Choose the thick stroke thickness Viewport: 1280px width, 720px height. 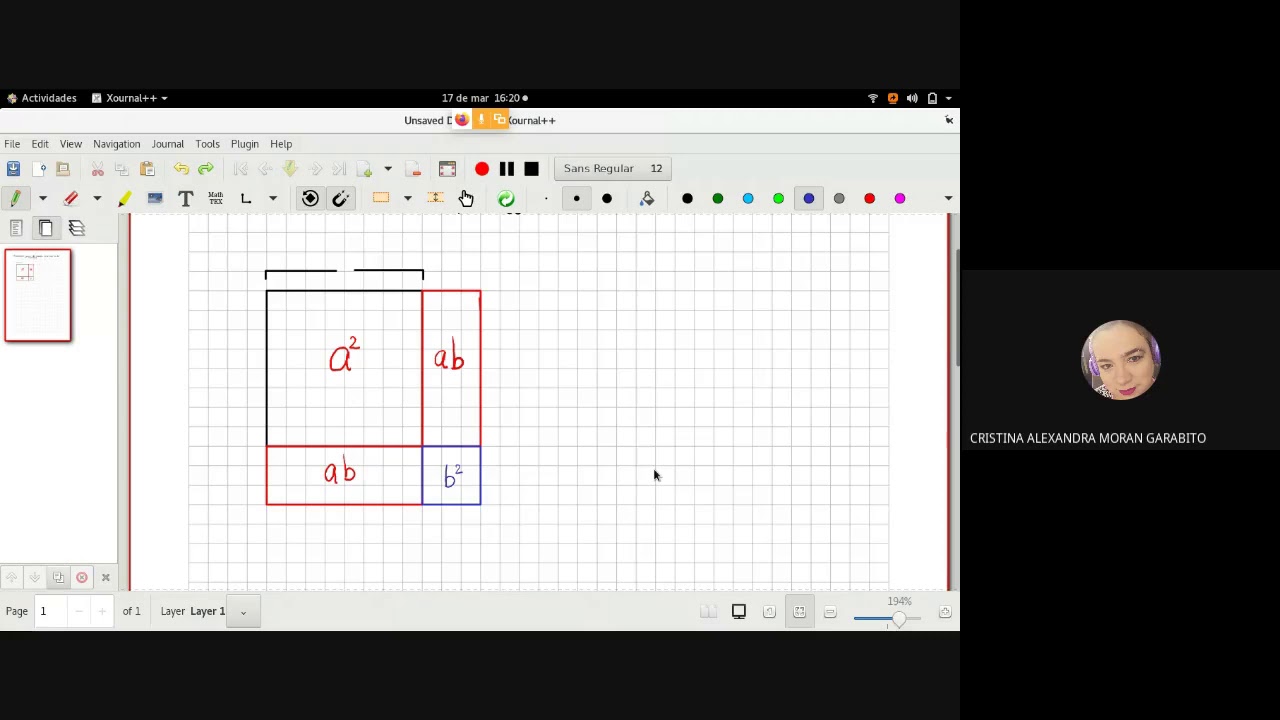(x=607, y=198)
